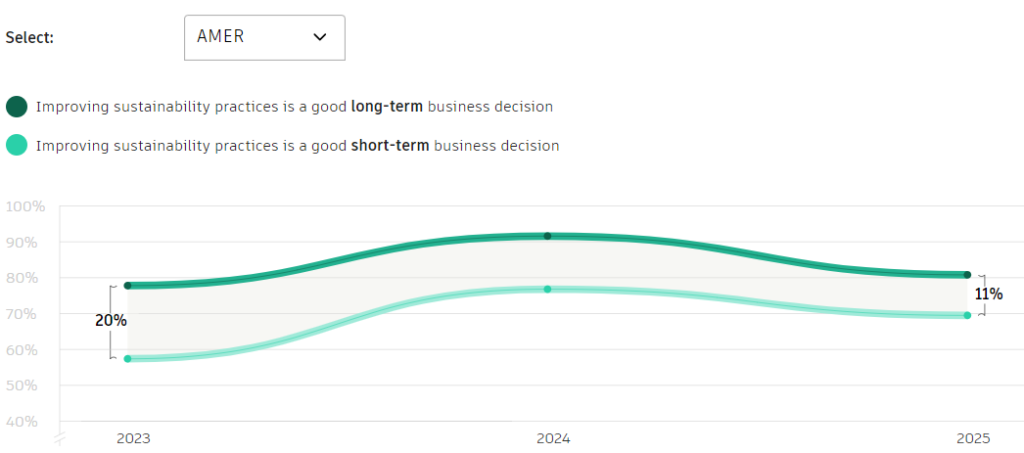Click the light green short-term legend dot
1024x453 pixels.
tap(16, 146)
